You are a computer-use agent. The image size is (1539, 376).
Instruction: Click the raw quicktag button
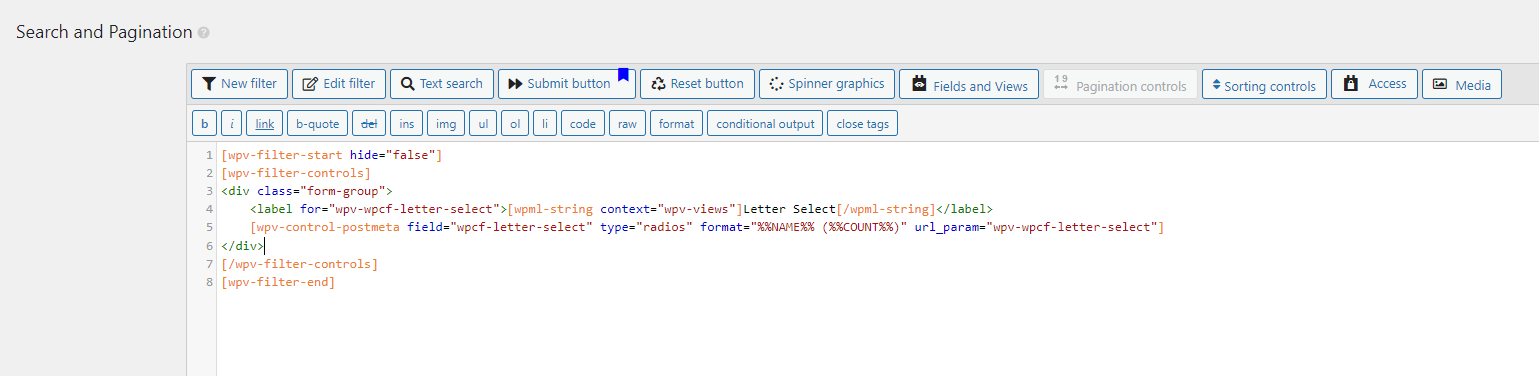pos(627,123)
